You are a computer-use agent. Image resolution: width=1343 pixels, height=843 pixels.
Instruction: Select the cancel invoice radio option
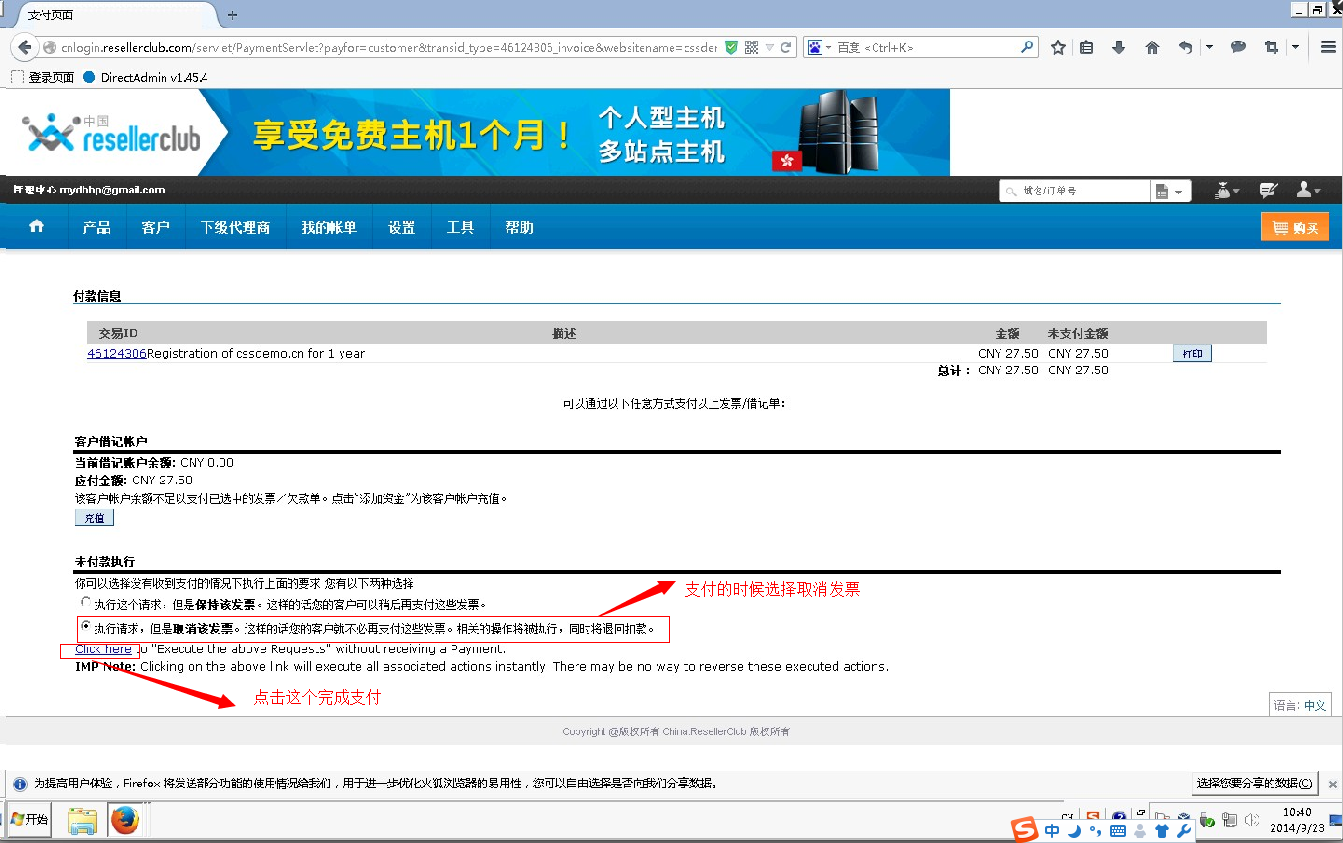85,628
